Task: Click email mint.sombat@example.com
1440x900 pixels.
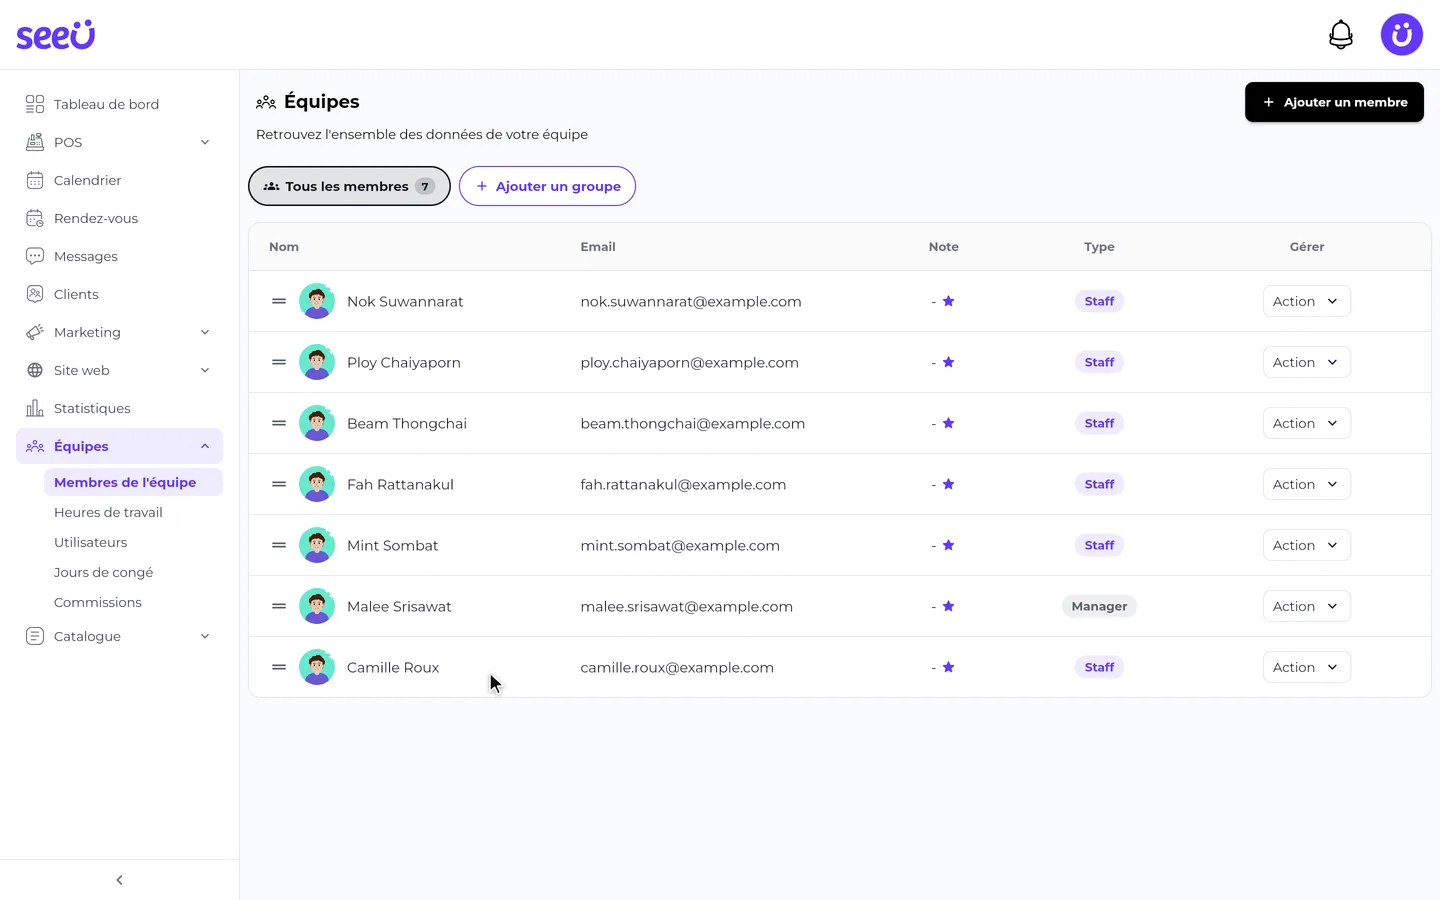Action: click(680, 545)
